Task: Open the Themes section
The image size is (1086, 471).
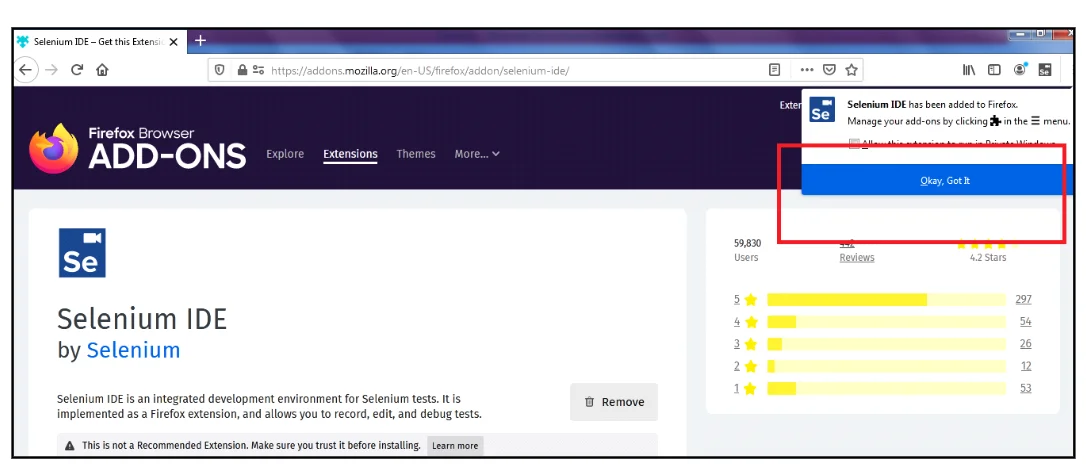Action: pos(416,154)
